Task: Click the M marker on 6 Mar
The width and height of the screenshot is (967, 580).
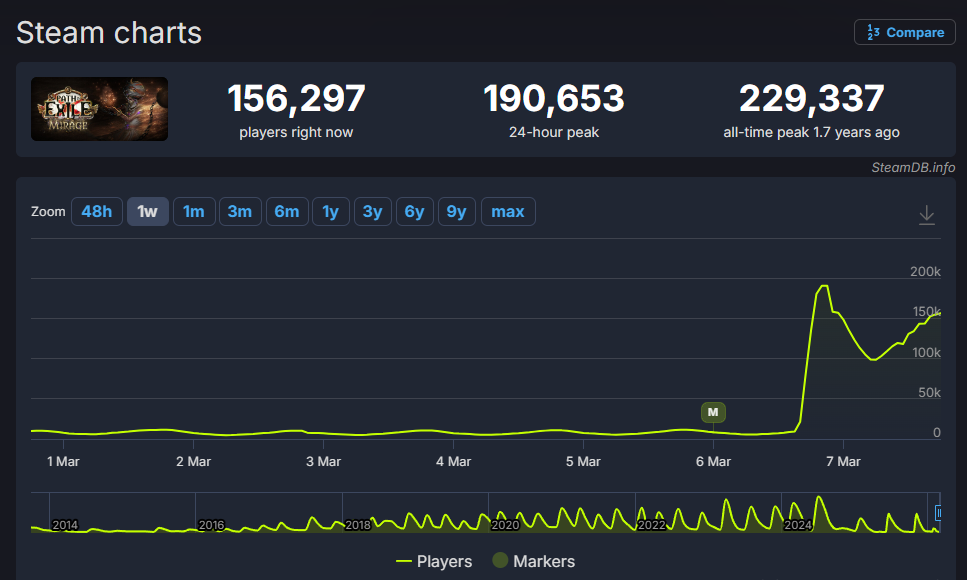Action: pos(713,412)
